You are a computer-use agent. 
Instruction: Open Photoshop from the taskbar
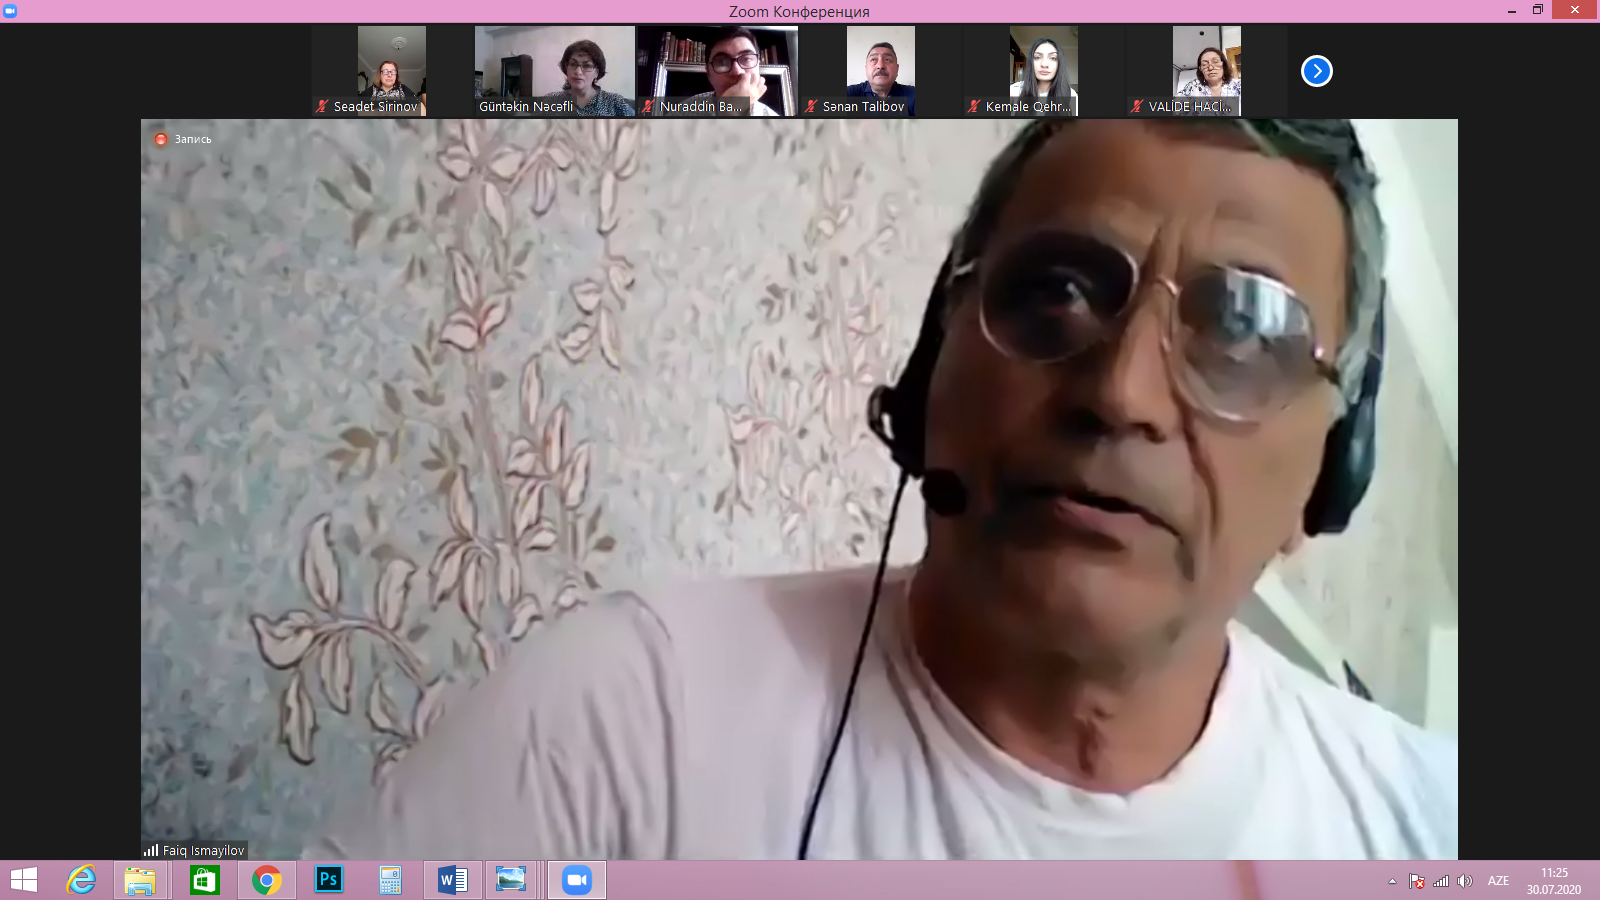(x=328, y=880)
